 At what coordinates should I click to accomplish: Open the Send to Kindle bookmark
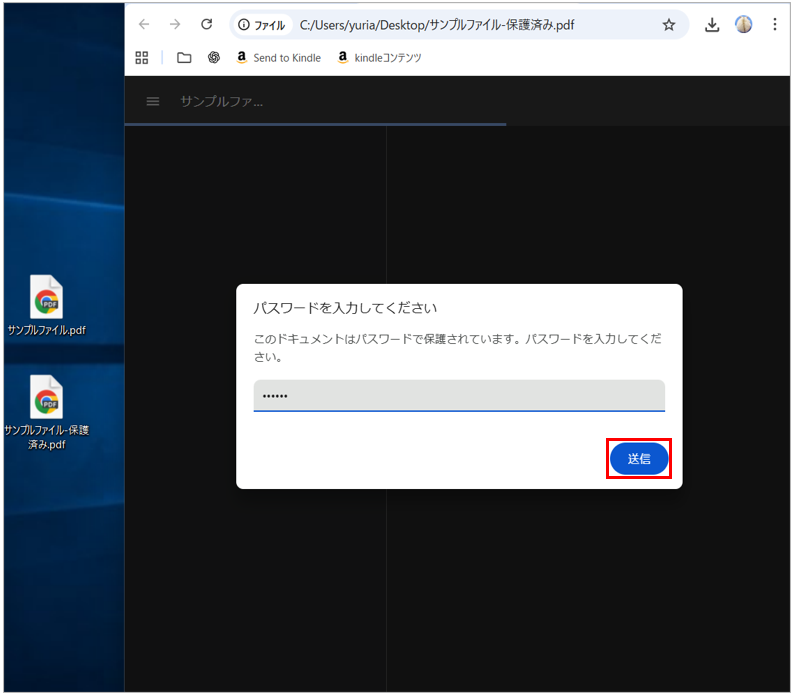coord(278,58)
